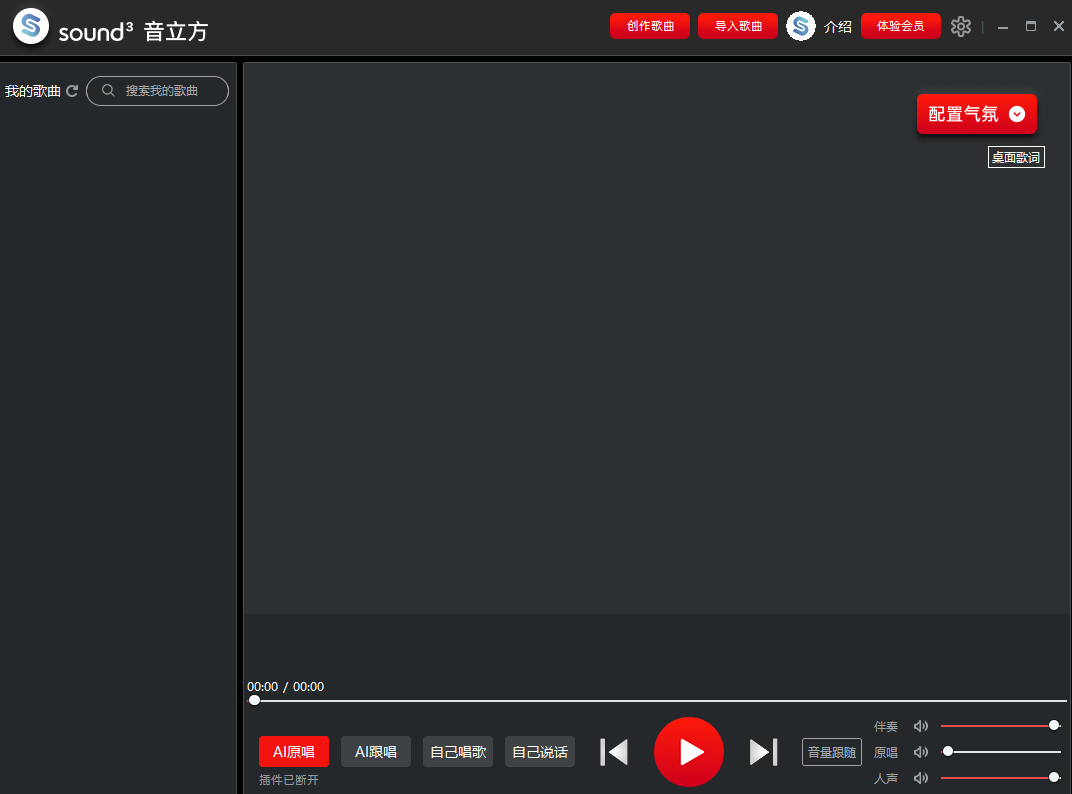Image resolution: width=1072 pixels, height=794 pixels.
Task: Click the refresh icon beside 我的歌曲
Action: pos(72,91)
